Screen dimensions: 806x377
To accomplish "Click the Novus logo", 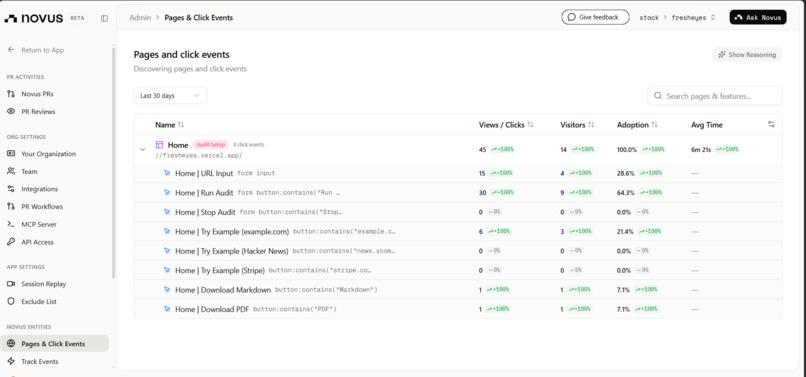I will 34,18.
